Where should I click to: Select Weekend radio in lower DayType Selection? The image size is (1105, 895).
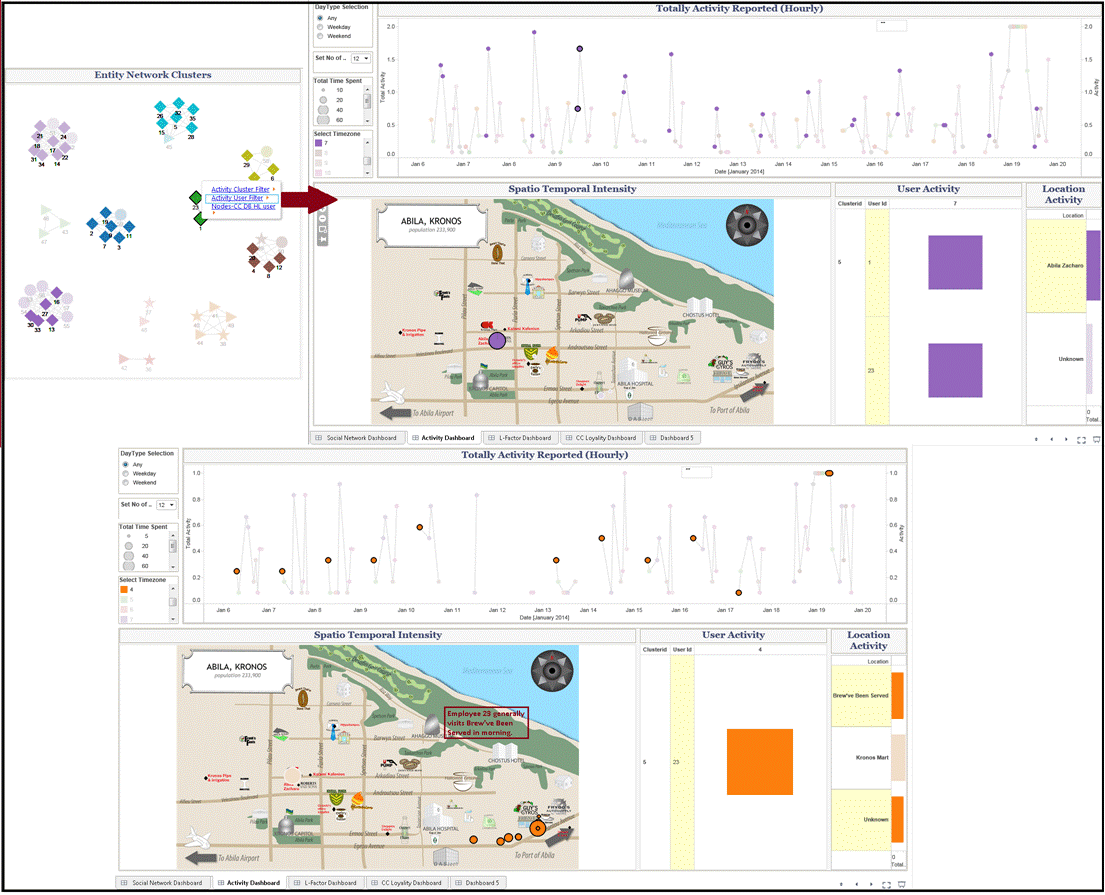coord(125,482)
